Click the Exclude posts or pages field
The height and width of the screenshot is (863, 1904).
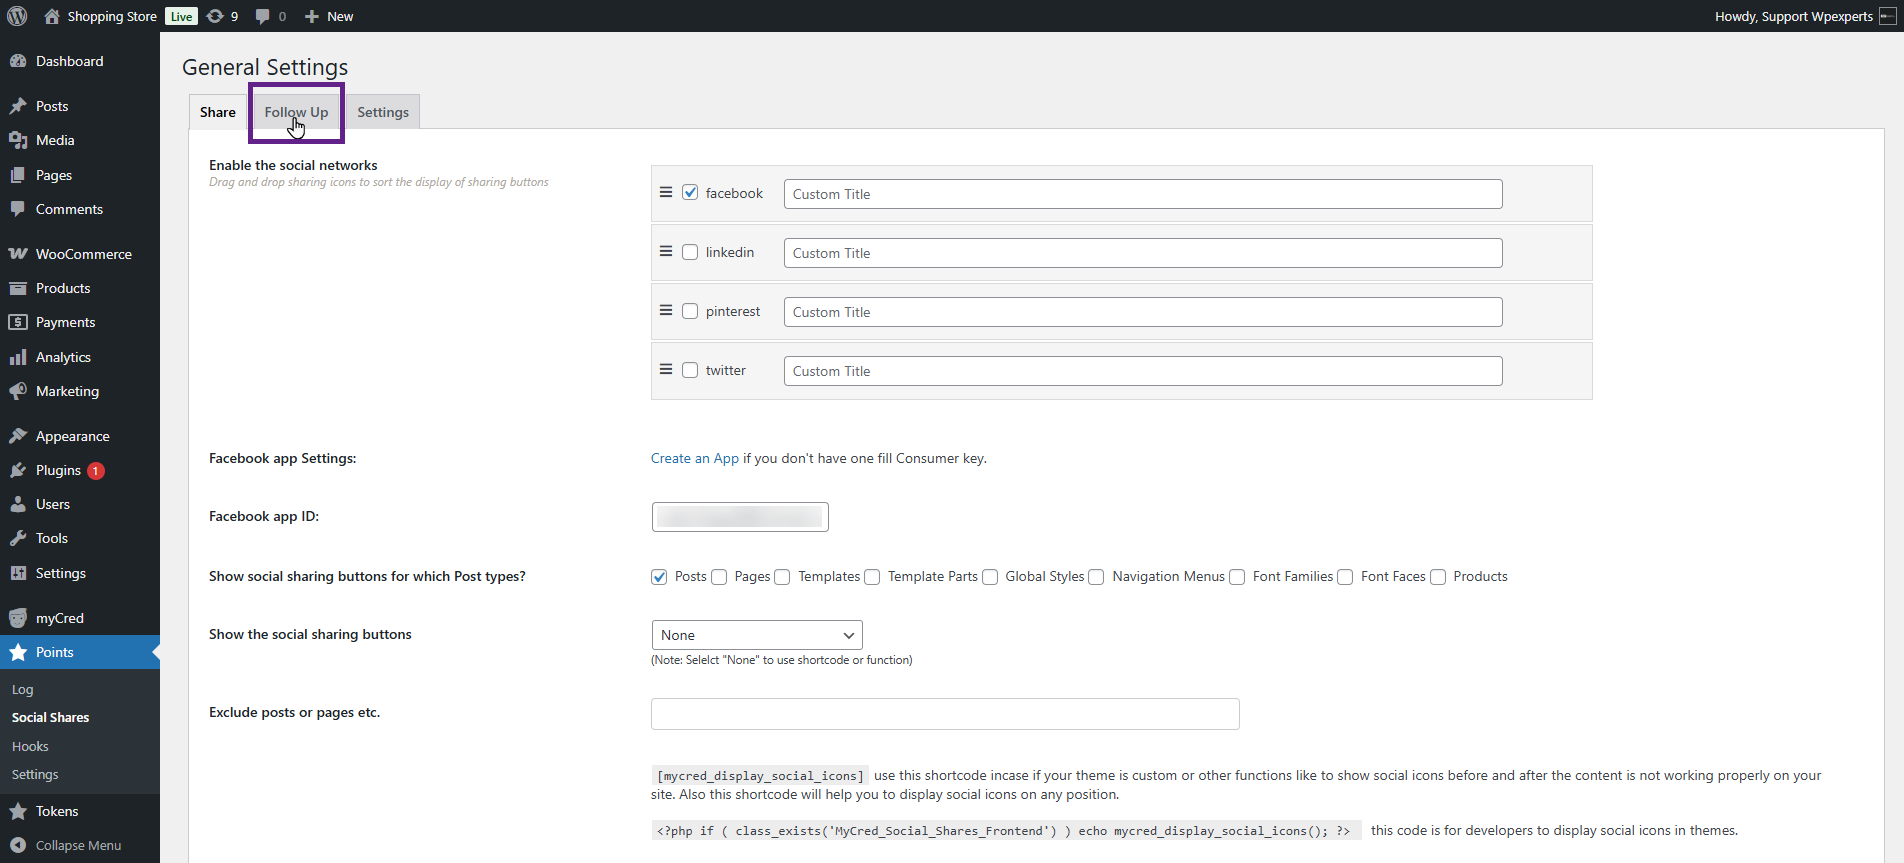pyautogui.click(x=944, y=714)
